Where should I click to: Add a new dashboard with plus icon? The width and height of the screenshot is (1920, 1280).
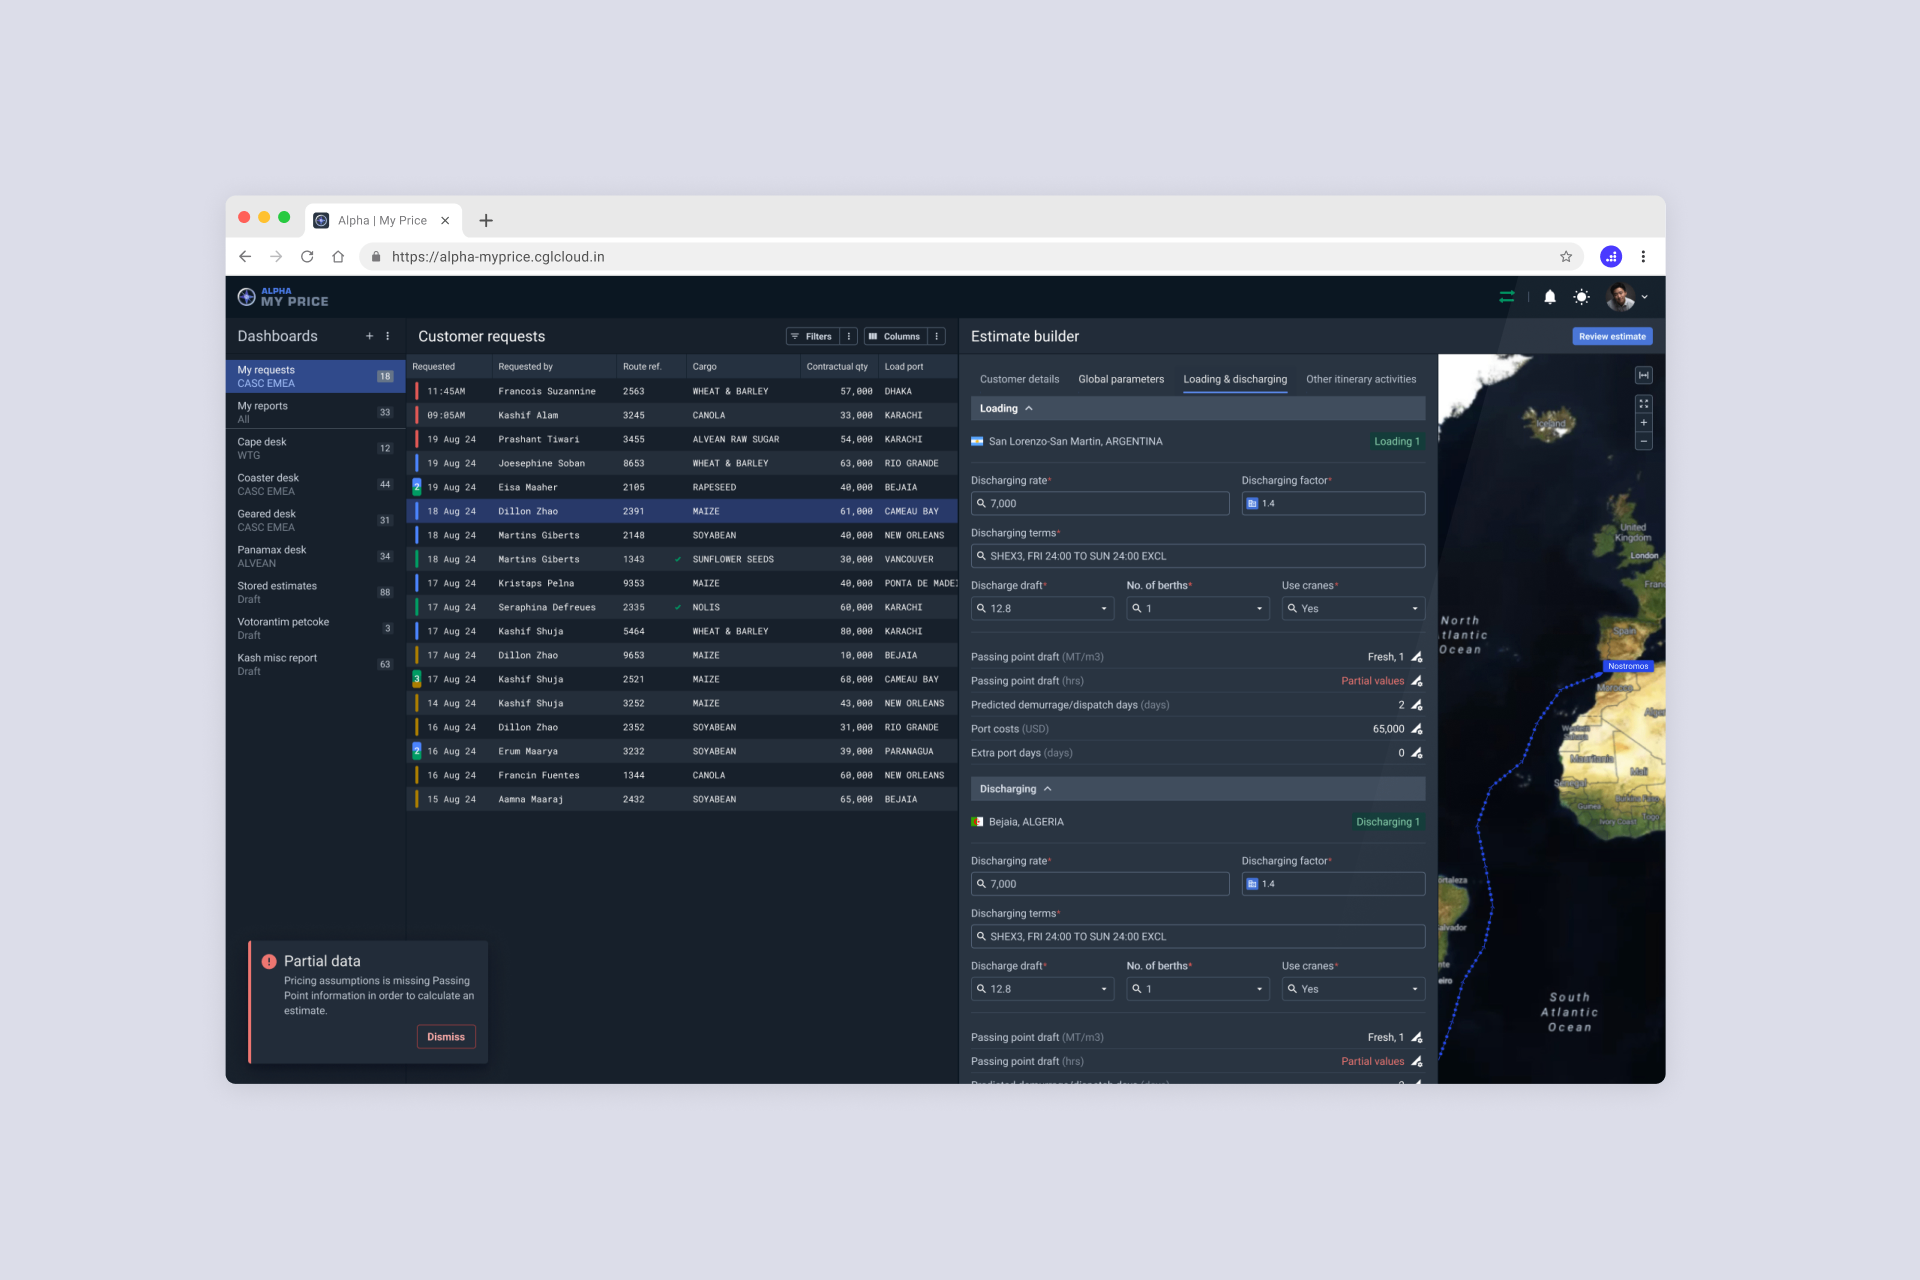coord(369,336)
